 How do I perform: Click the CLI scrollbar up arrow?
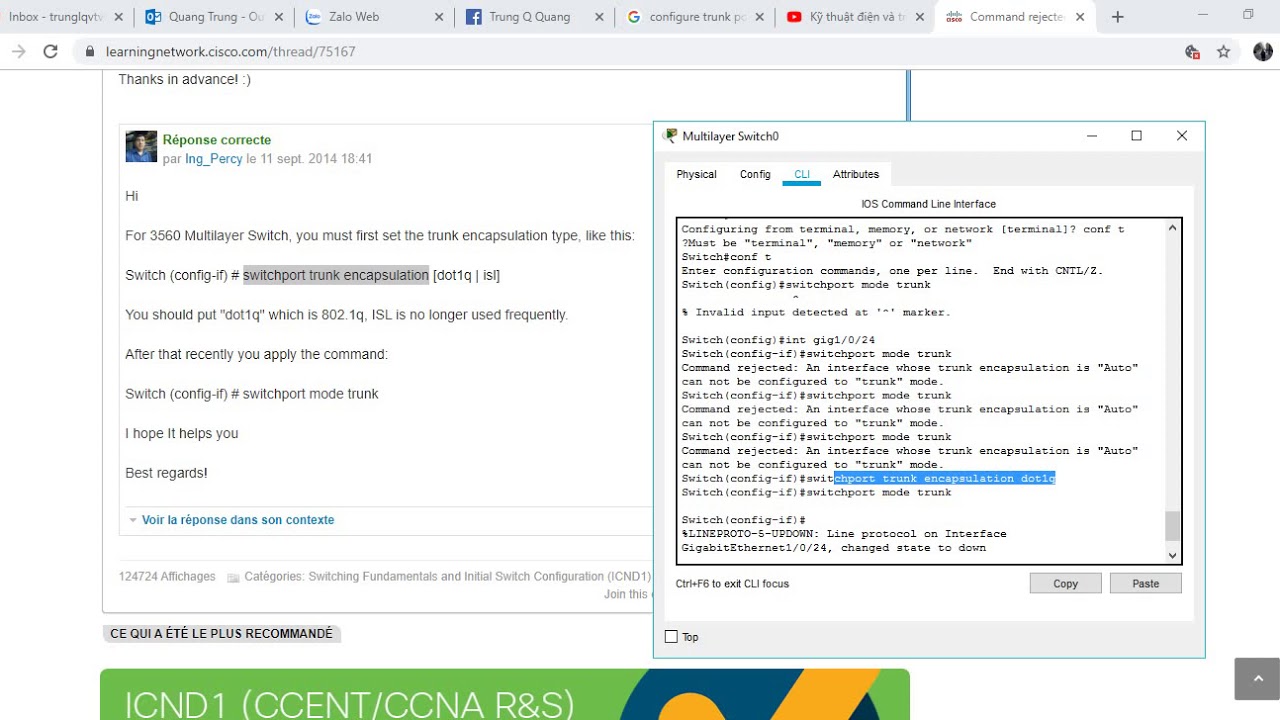[1173, 228]
